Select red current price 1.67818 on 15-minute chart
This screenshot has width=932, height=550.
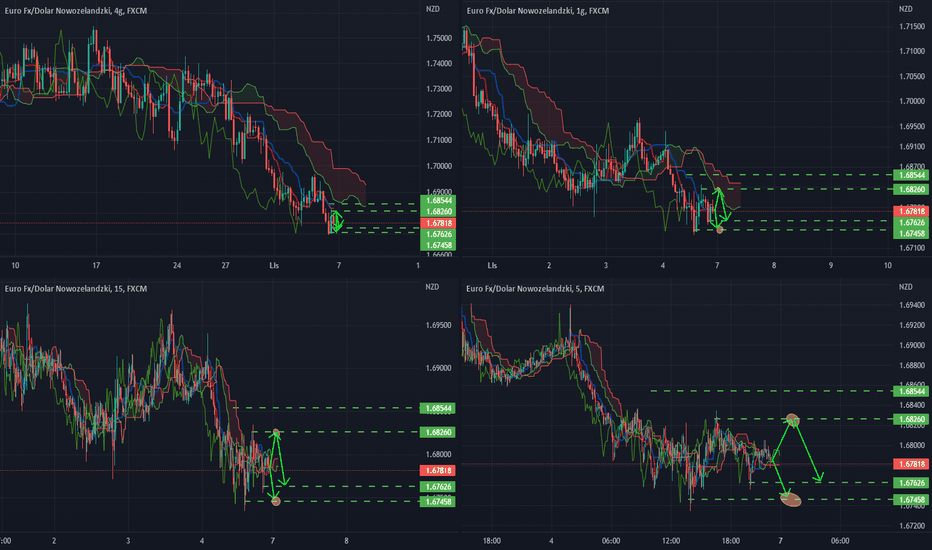(x=438, y=471)
